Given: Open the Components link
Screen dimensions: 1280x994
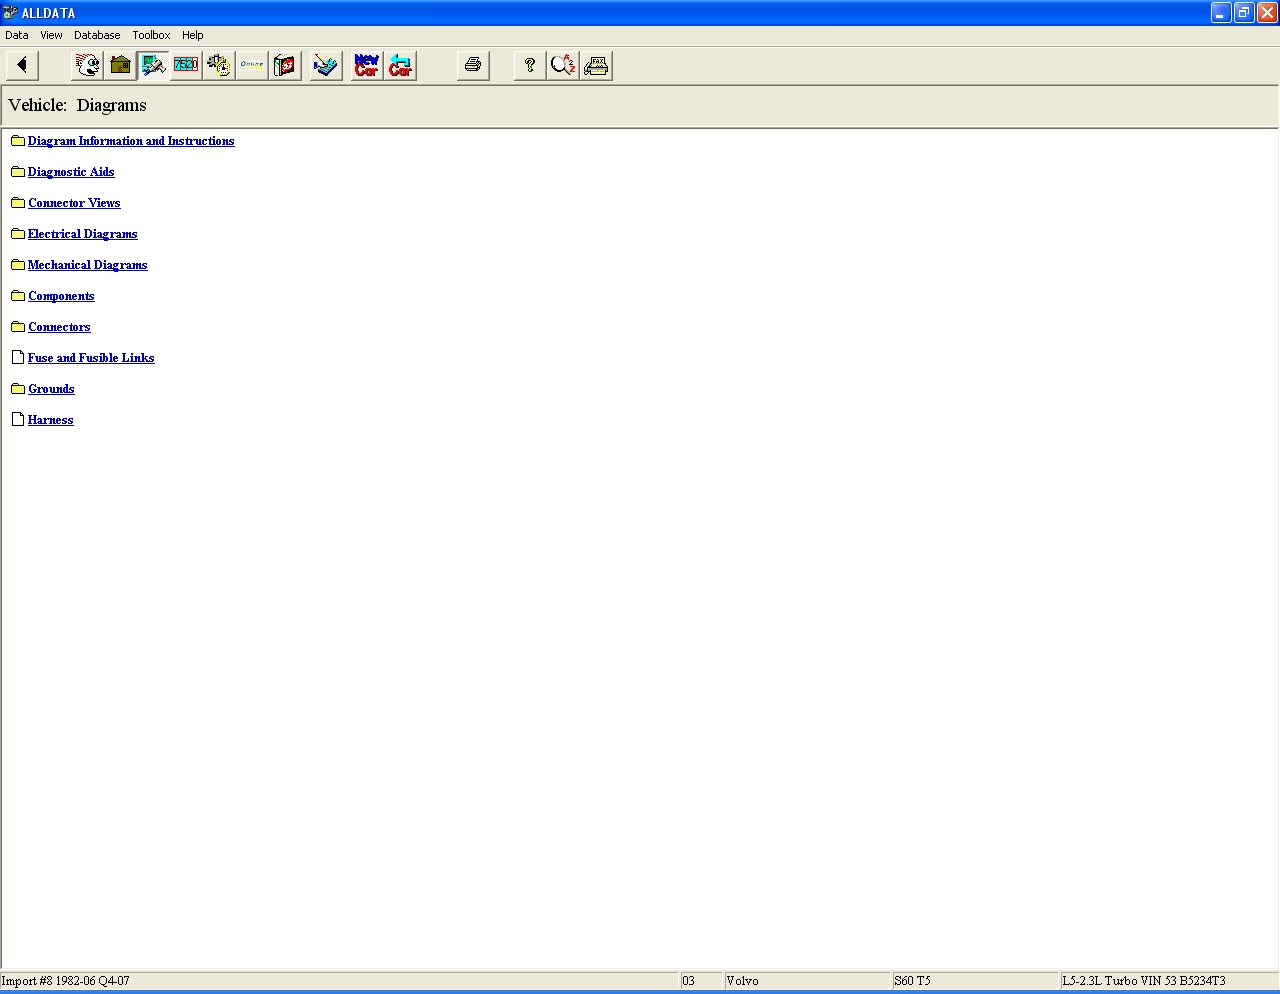Looking at the screenshot, I should pyautogui.click(x=61, y=296).
